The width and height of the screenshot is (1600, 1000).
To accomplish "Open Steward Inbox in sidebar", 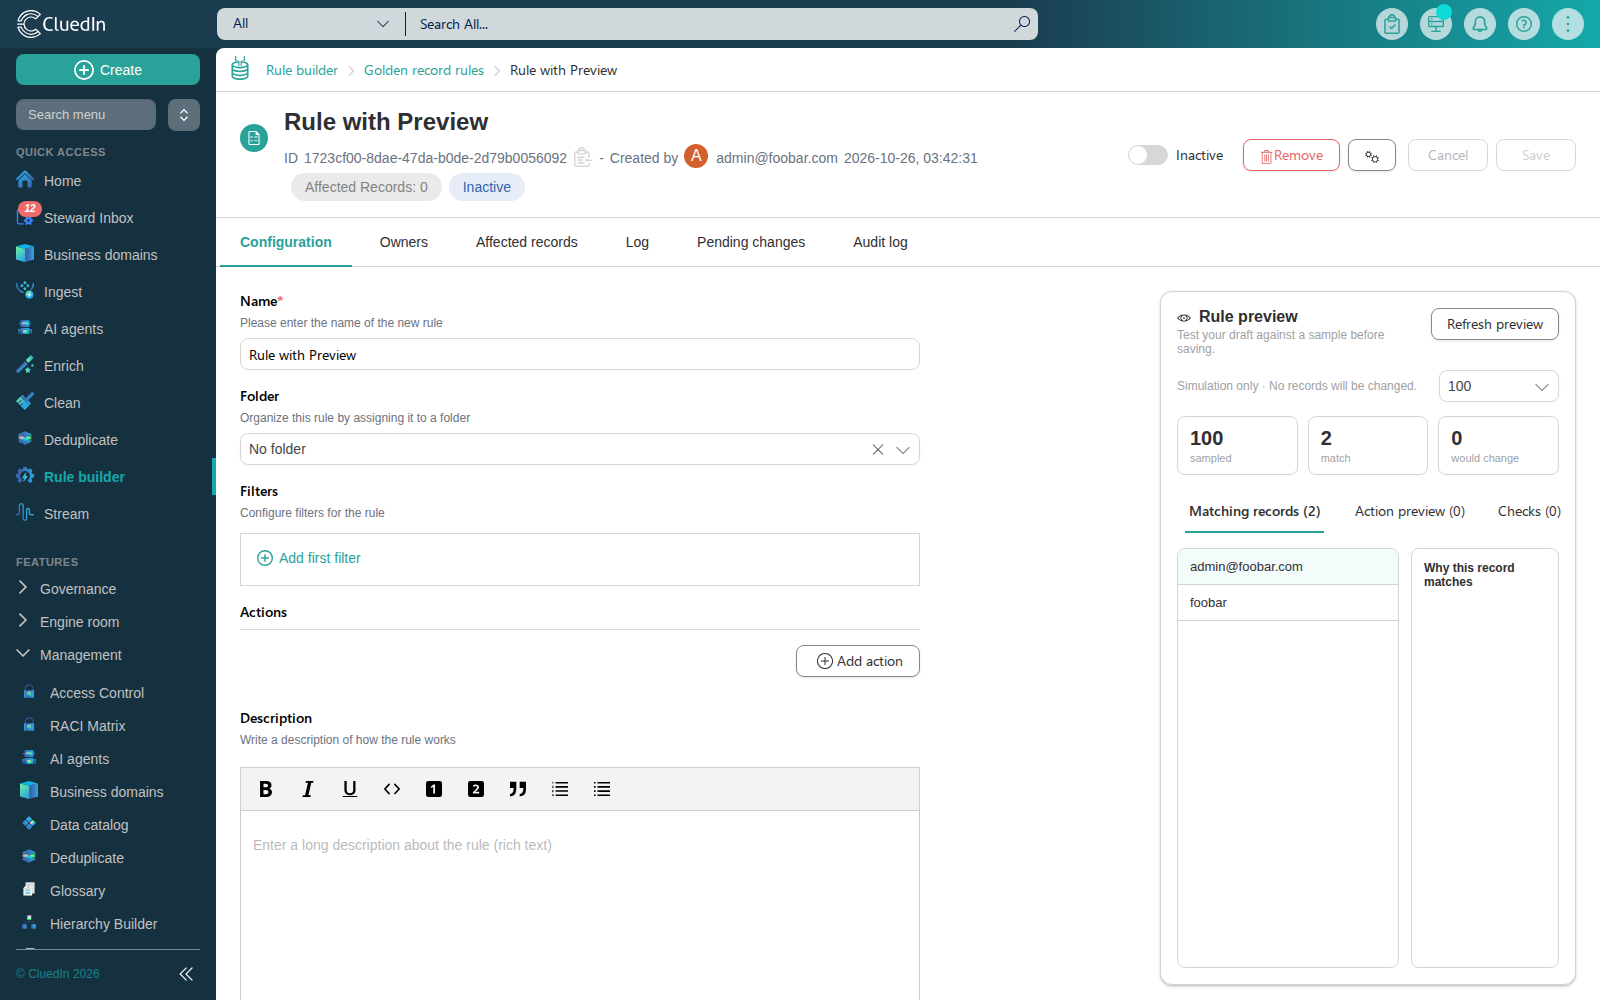I will (x=88, y=218).
